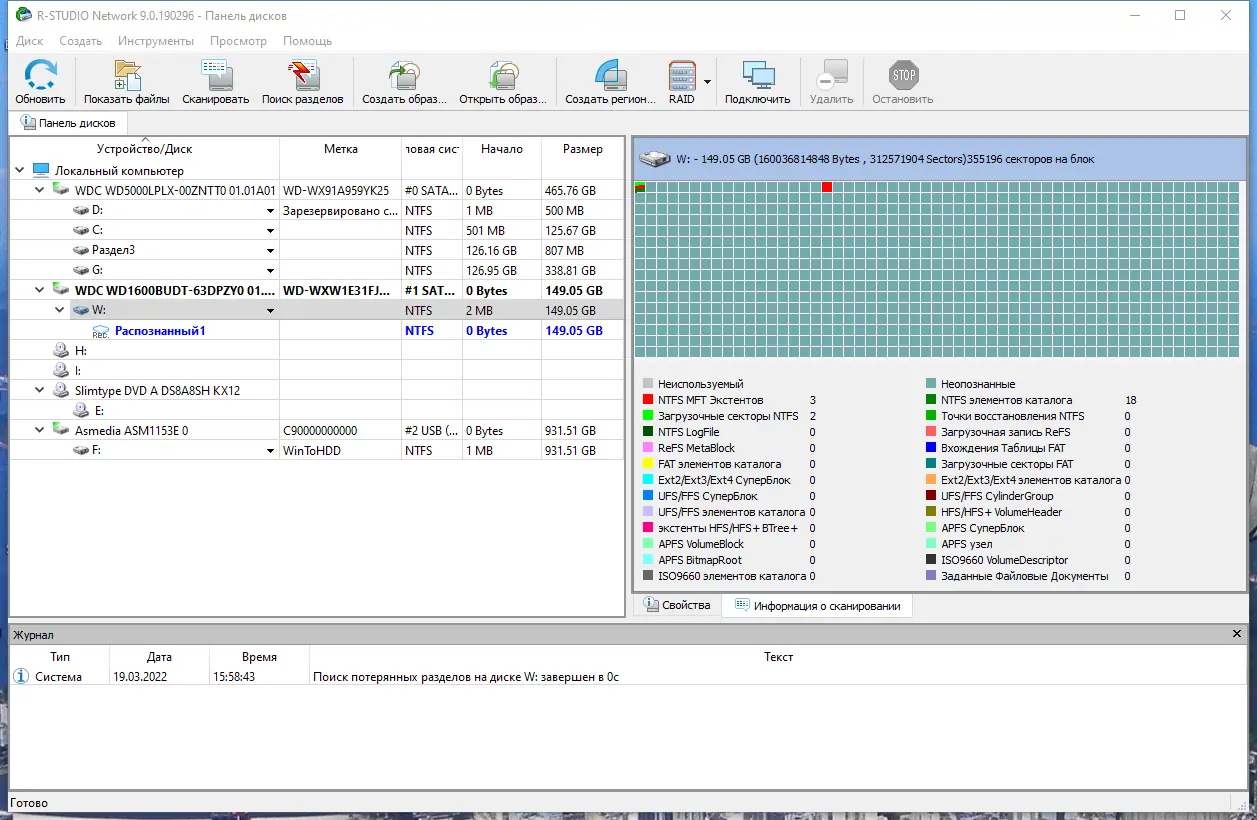The width and height of the screenshot is (1257, 820).
Task: Select the Раздел3 partition row
Action: (x=317, y=250)
